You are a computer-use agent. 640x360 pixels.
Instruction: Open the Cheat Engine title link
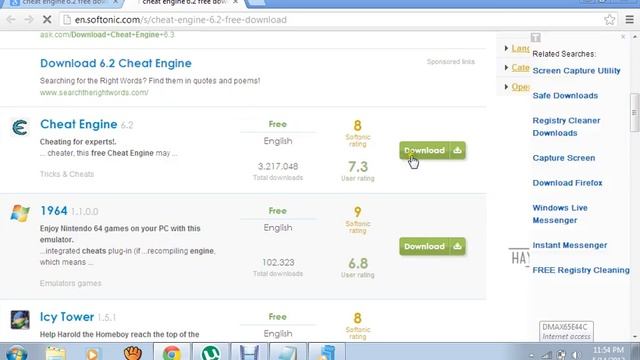pyautogui.click(x=78, y=124)
